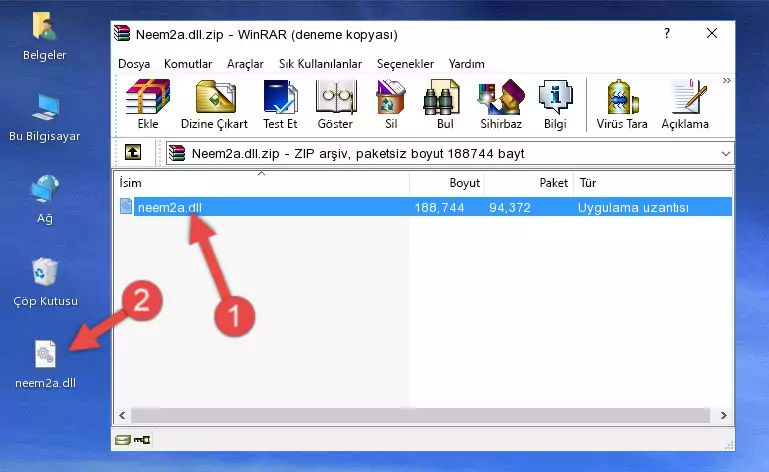The image size is (769, 472).
Task: Click the horizontal scrollbar thumb
Action: (420, 416)
